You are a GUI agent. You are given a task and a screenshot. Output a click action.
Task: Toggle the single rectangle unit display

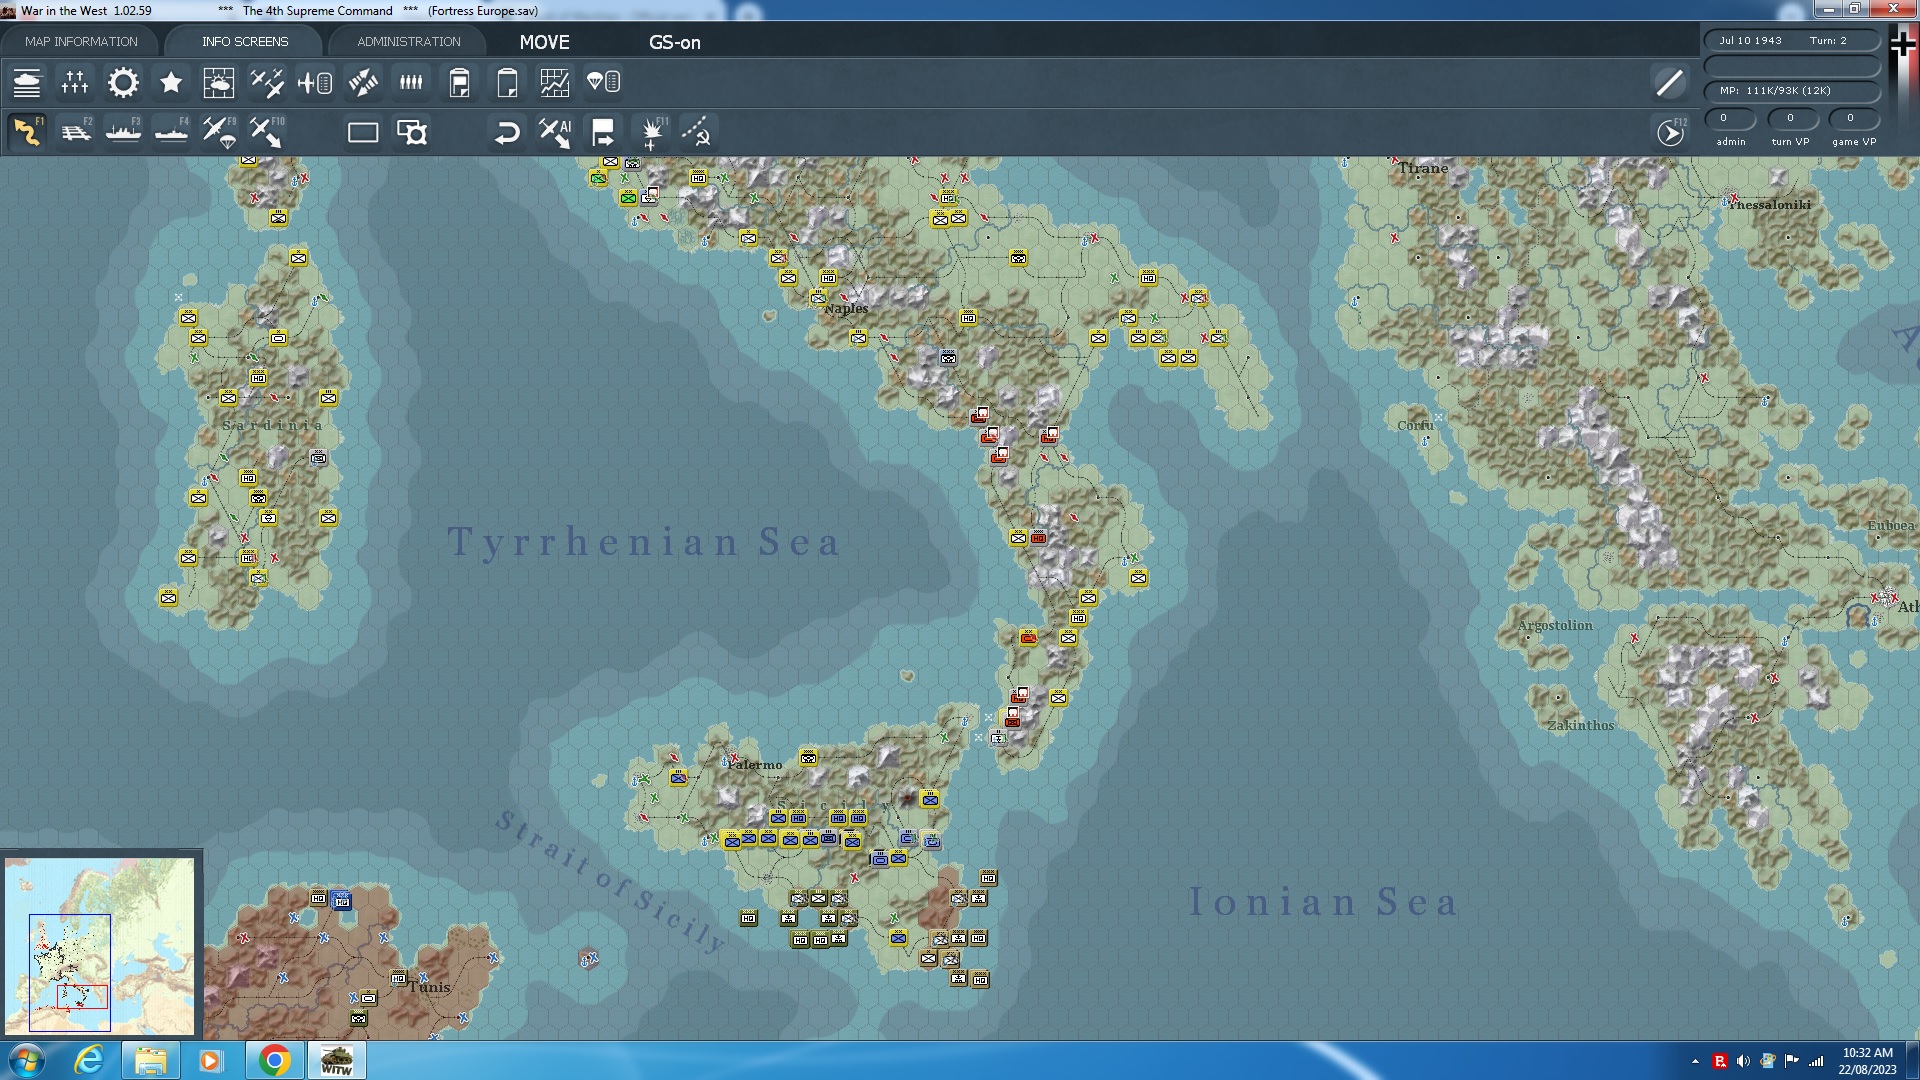[362, 132]
